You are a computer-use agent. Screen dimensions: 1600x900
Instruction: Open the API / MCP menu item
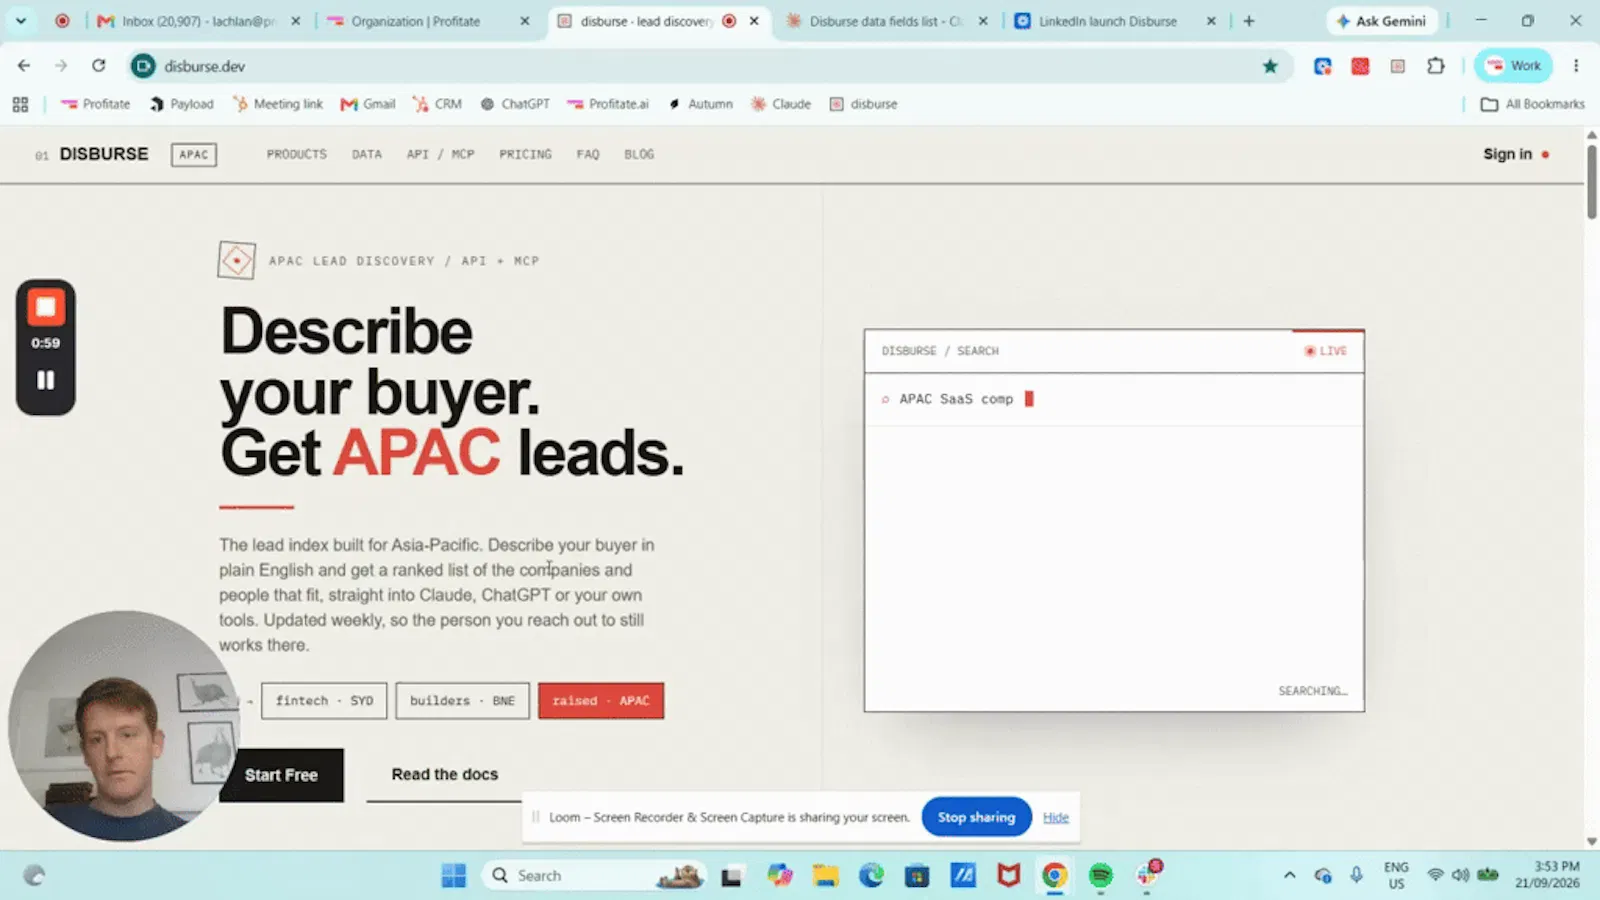click(441, 154)
